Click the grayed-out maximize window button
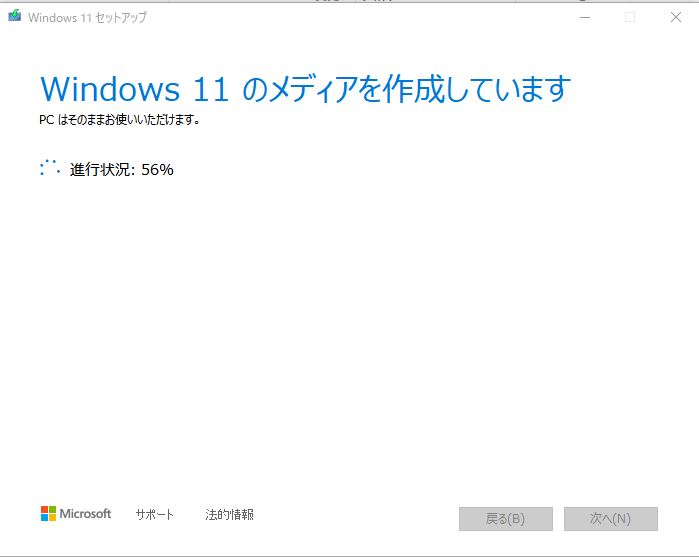Screen dimensions: 699x557 pyautogui.click(x=630, y=17)
